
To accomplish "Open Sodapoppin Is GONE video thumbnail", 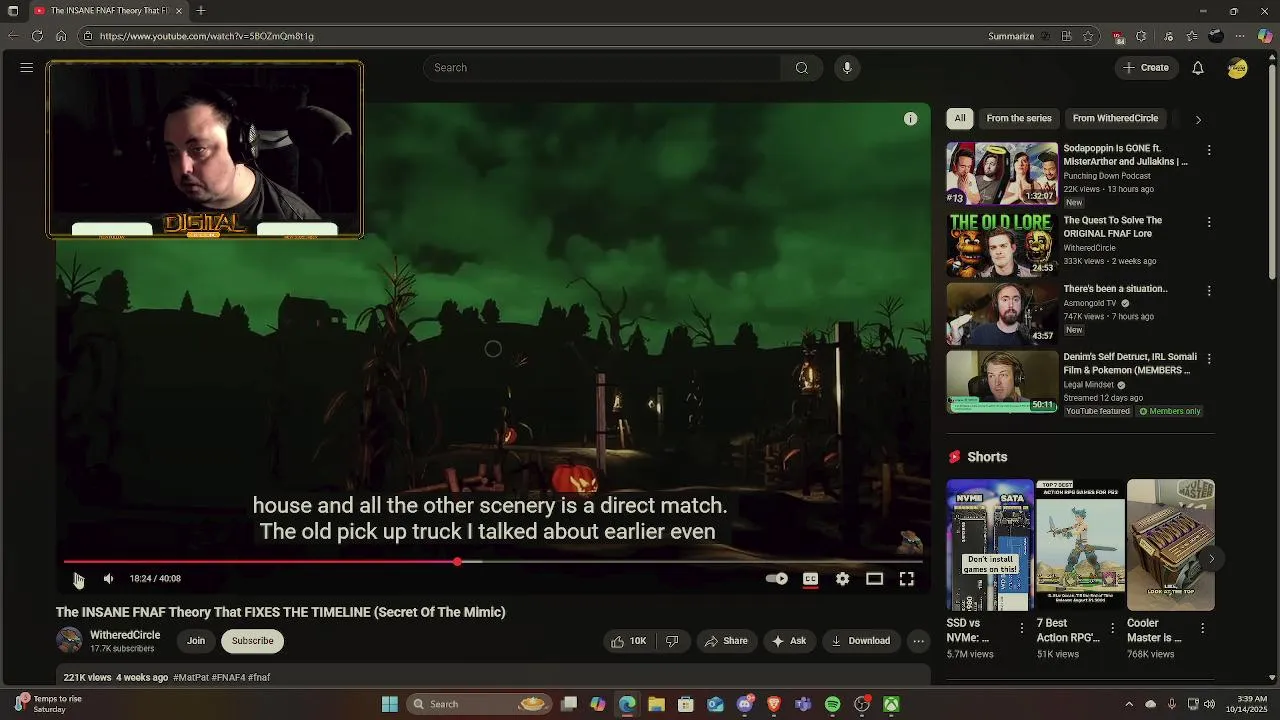I will click(x=1002, y=173).
